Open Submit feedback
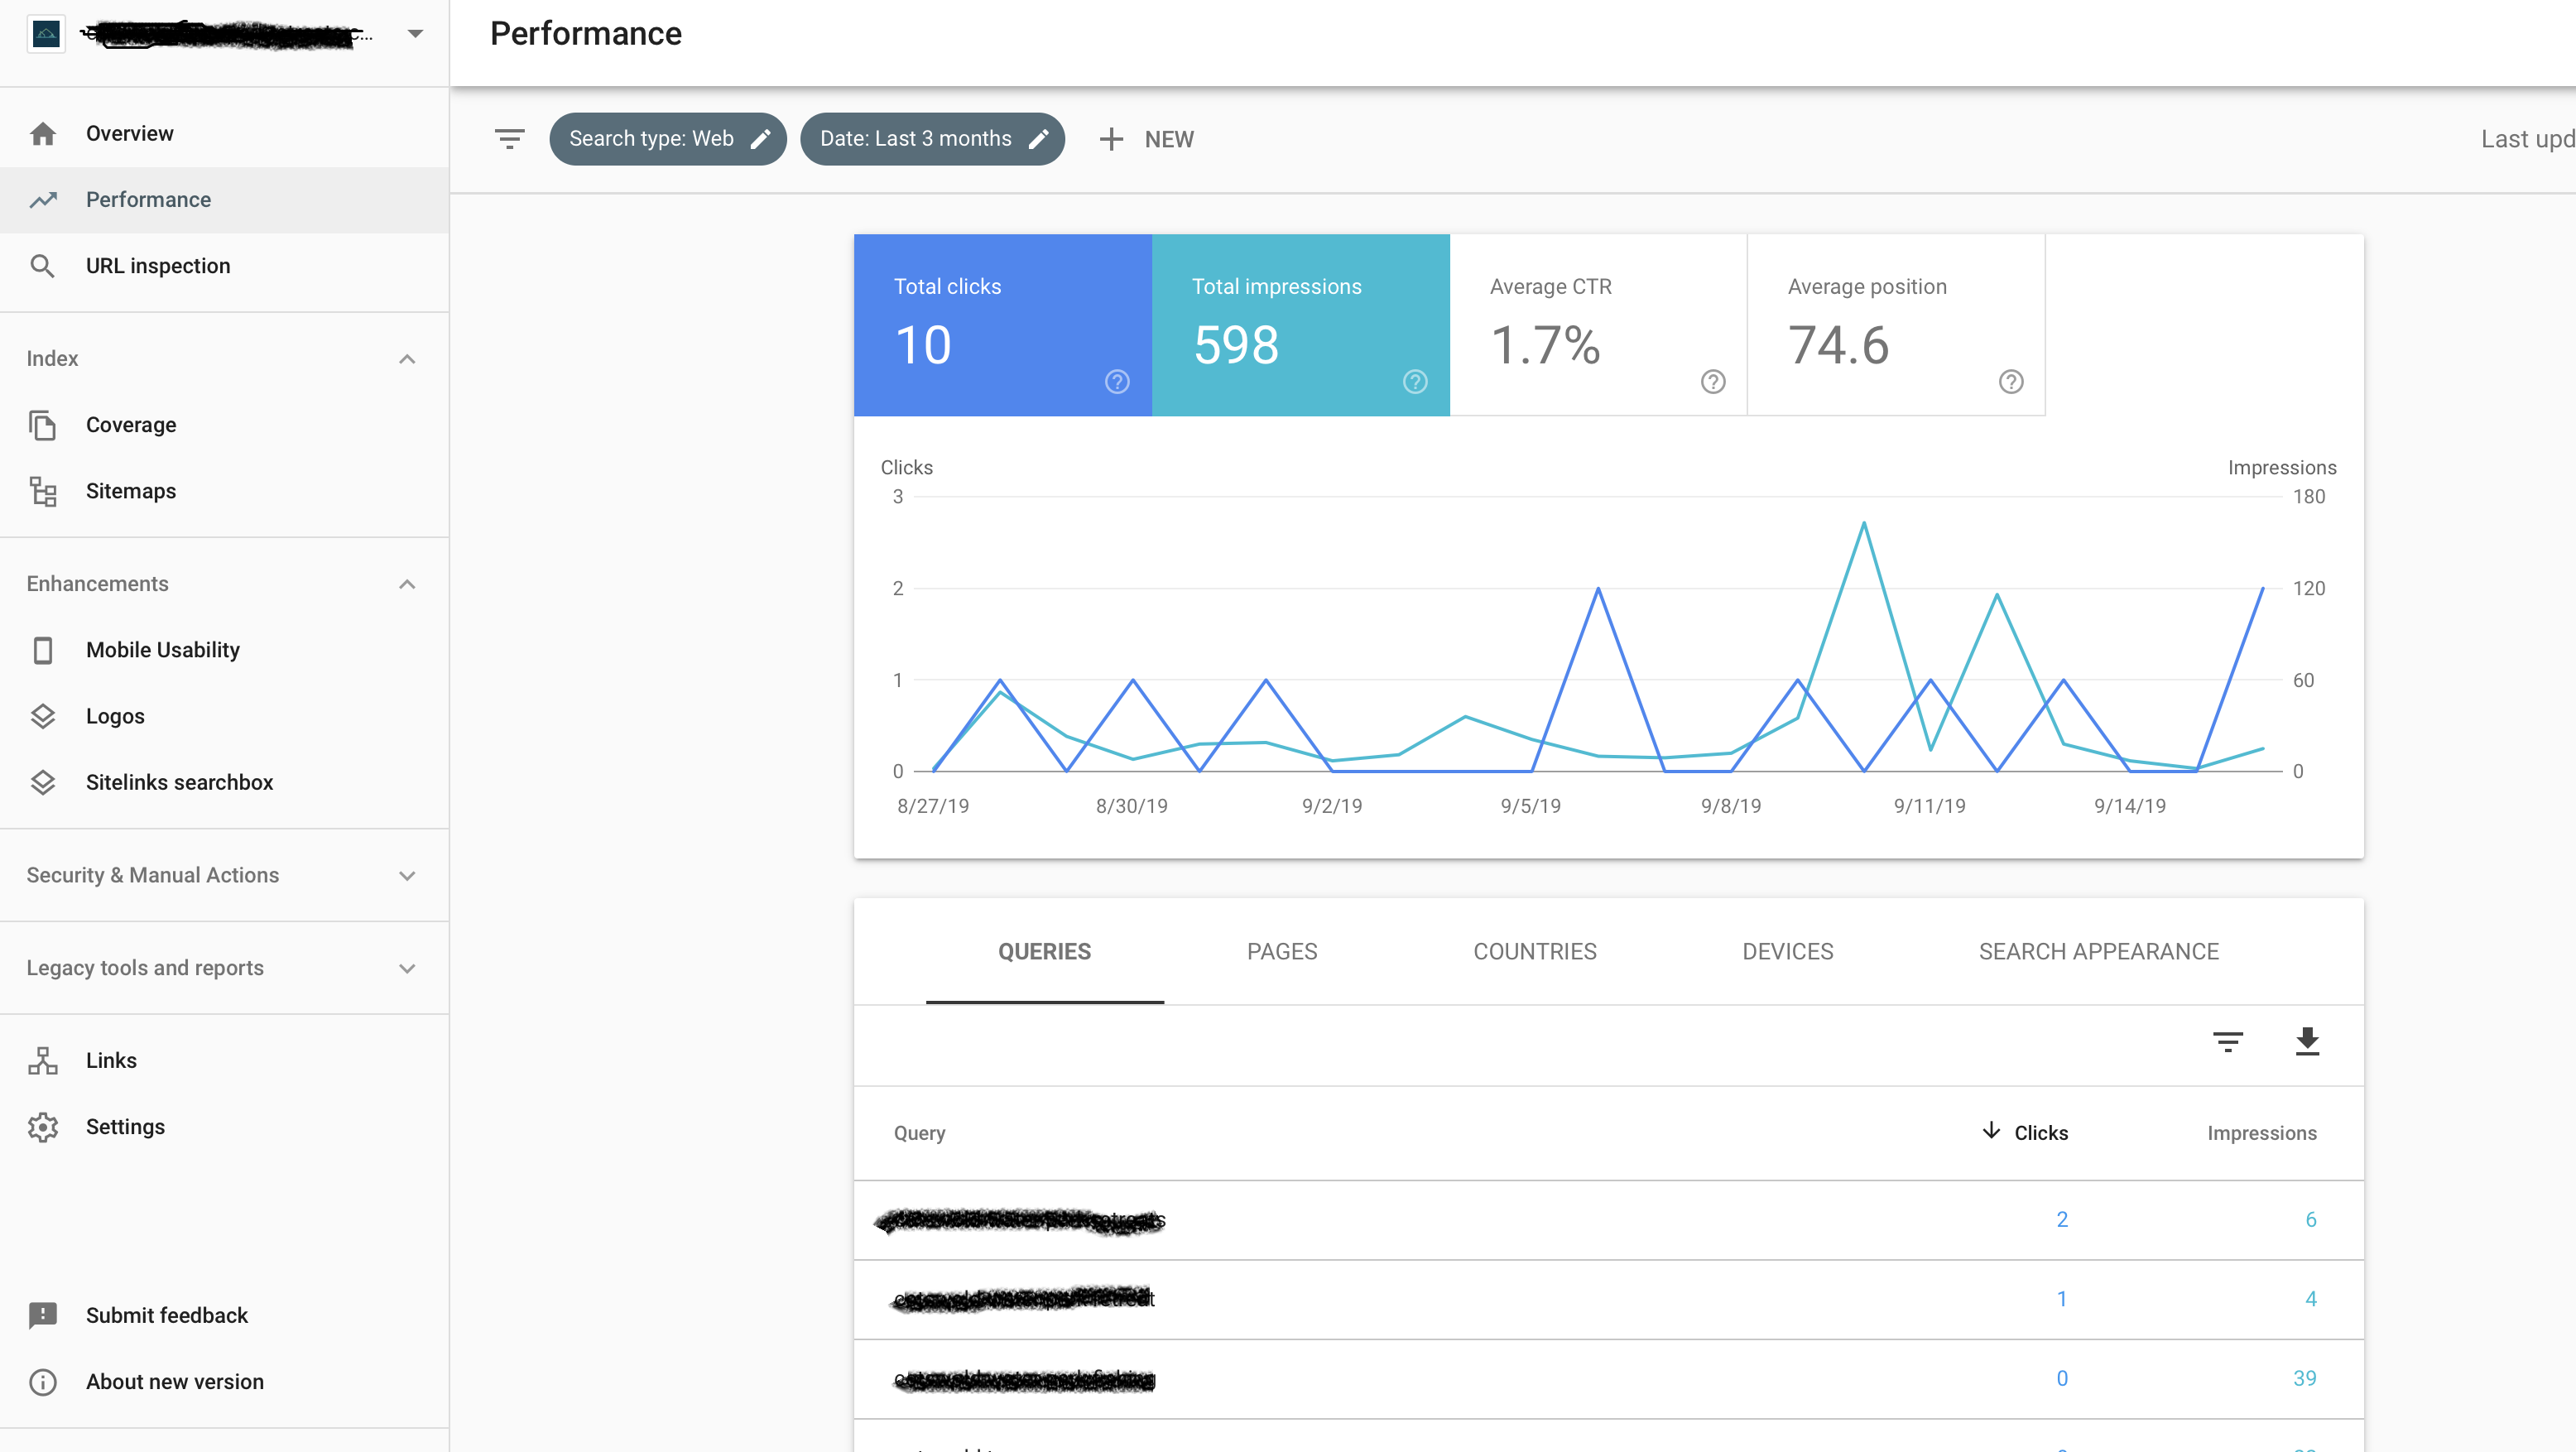 (x=166, y=1315)
